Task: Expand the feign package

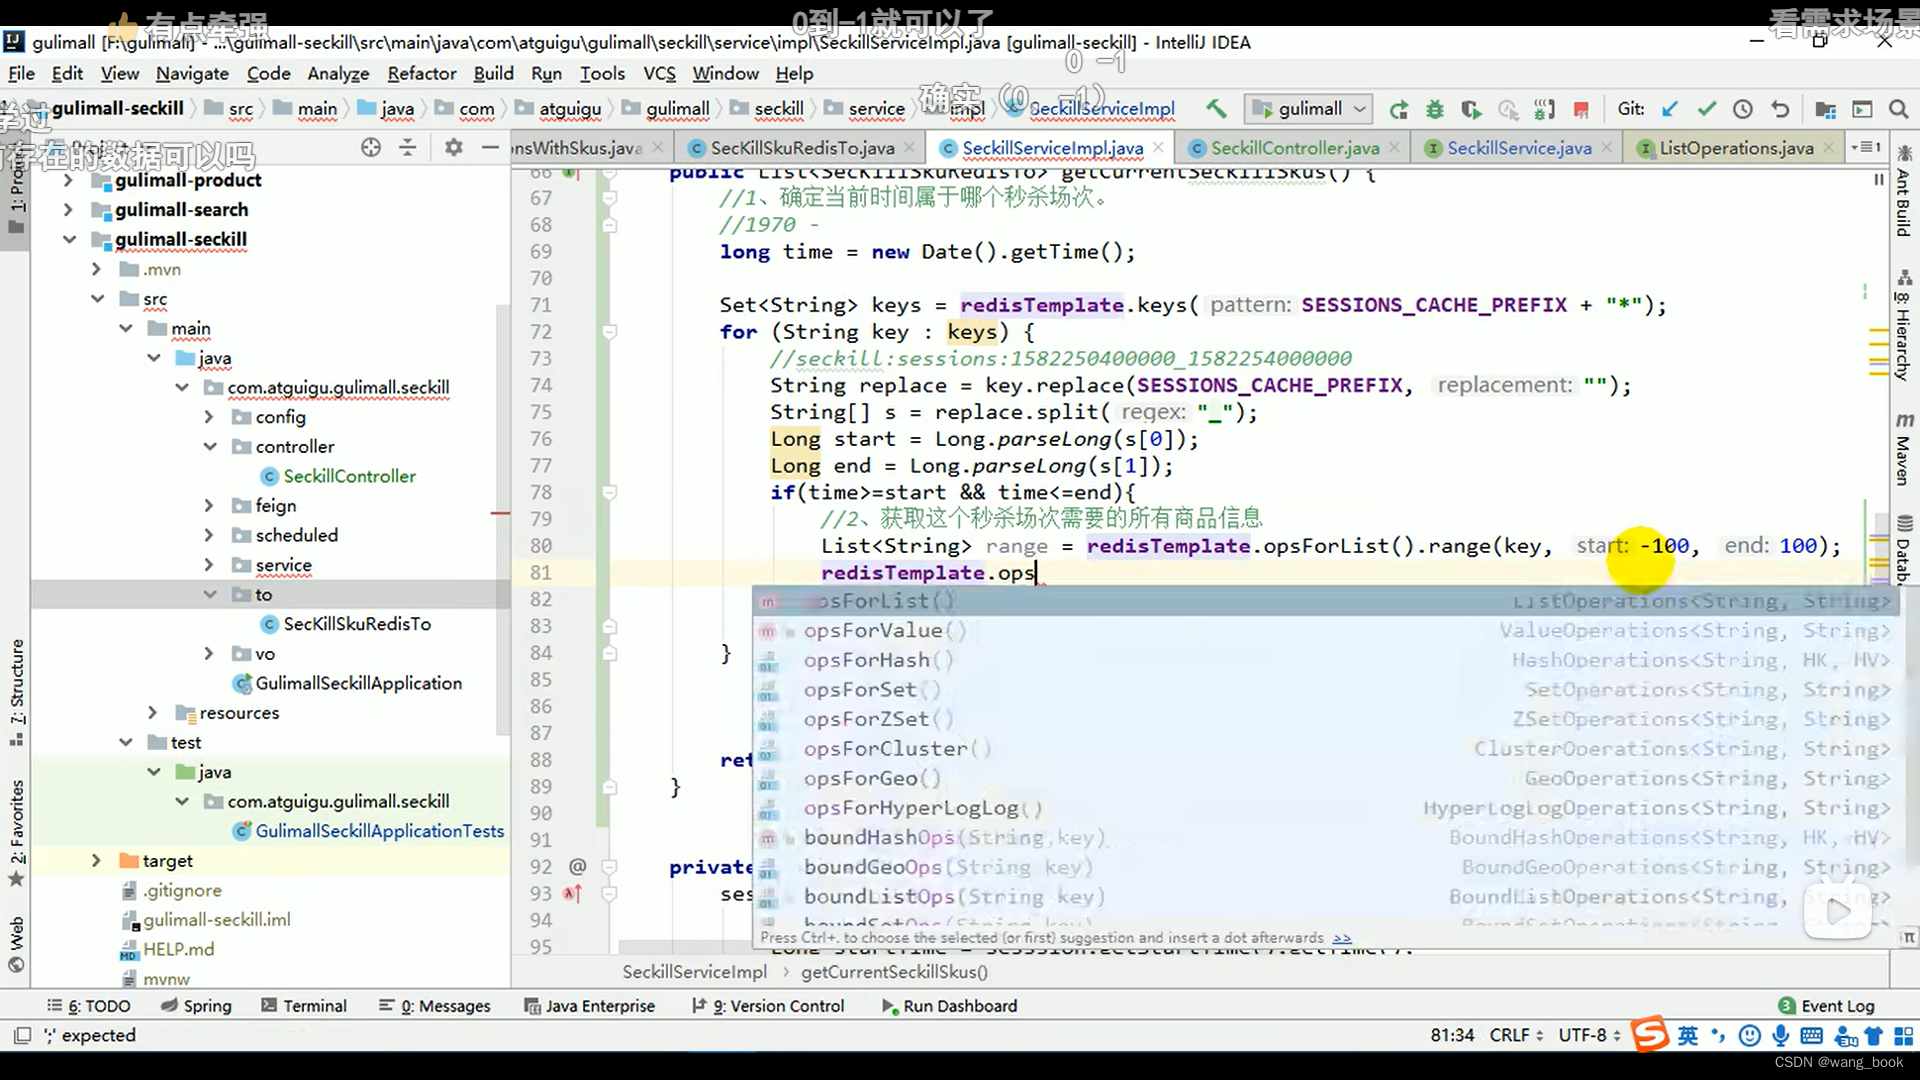Action: pos(208,506)
